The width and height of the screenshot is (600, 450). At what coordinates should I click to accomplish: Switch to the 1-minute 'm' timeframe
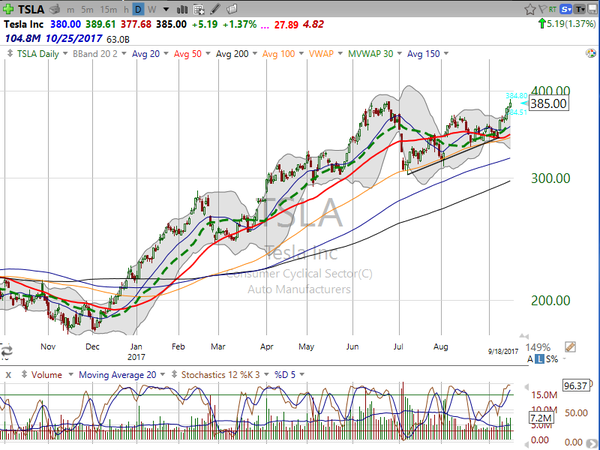click(70, 10)
